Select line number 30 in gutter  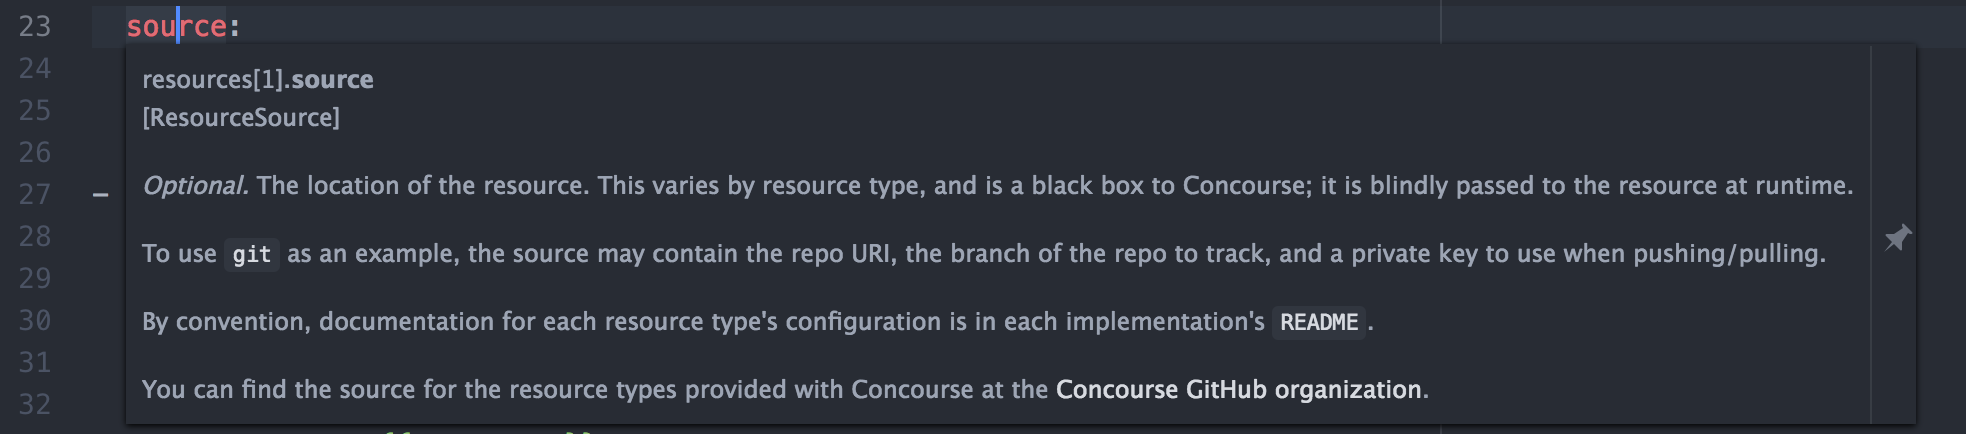tap(35, 320)
